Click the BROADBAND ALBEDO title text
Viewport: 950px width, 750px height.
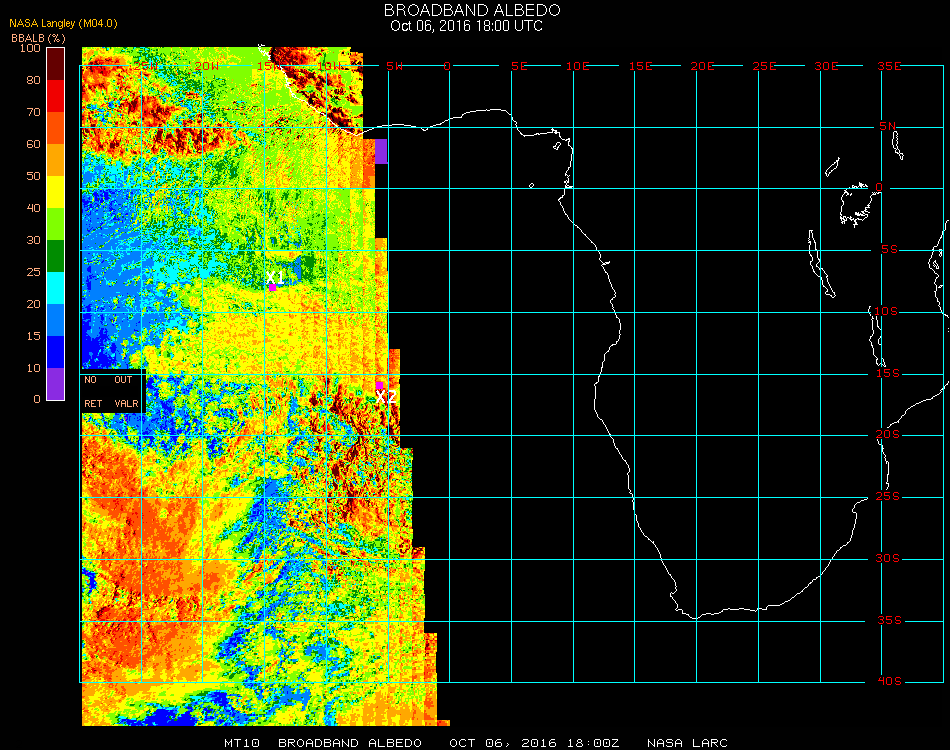(472, 10)
